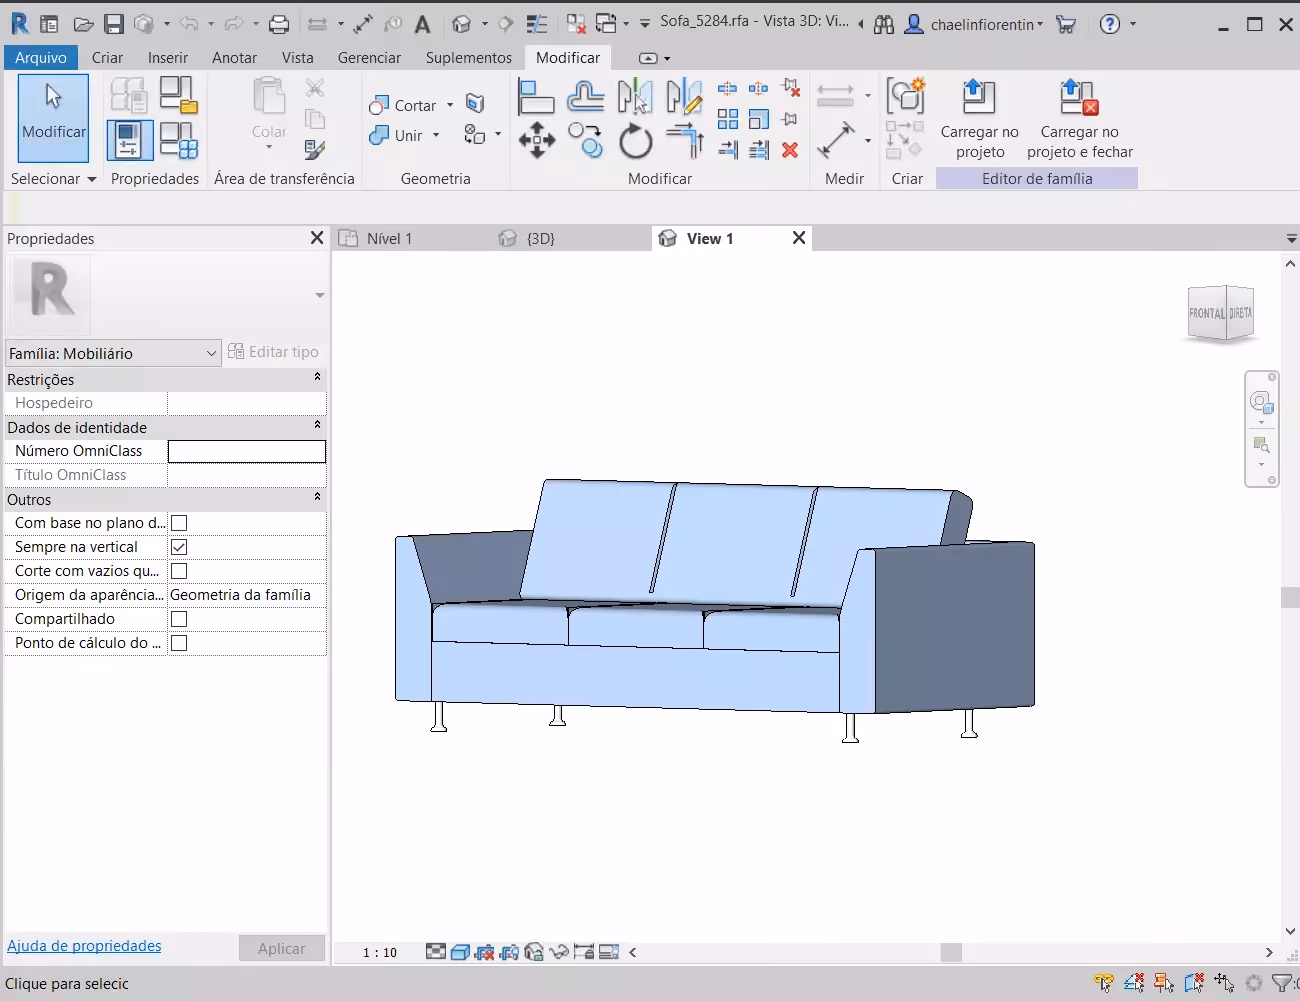The width and height of the screenshot is (1300, 1001).
Task: Open the Criar ribbon tab
Action: point(107,58)
